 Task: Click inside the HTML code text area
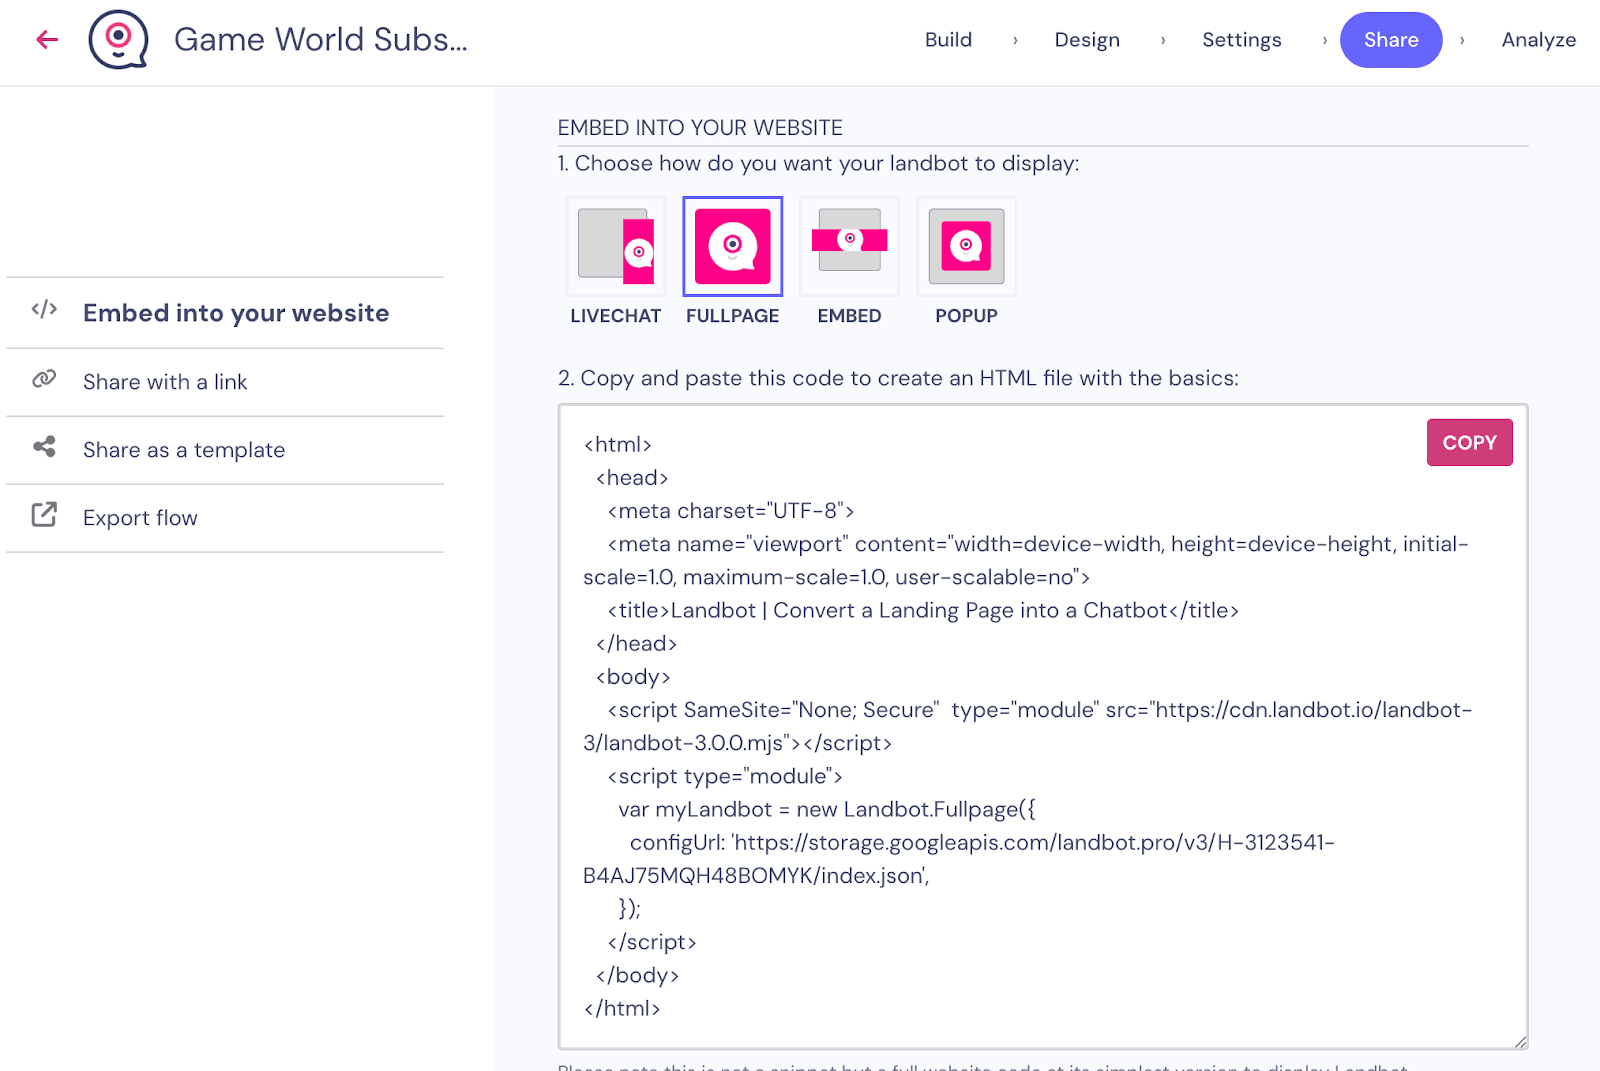1043,727
